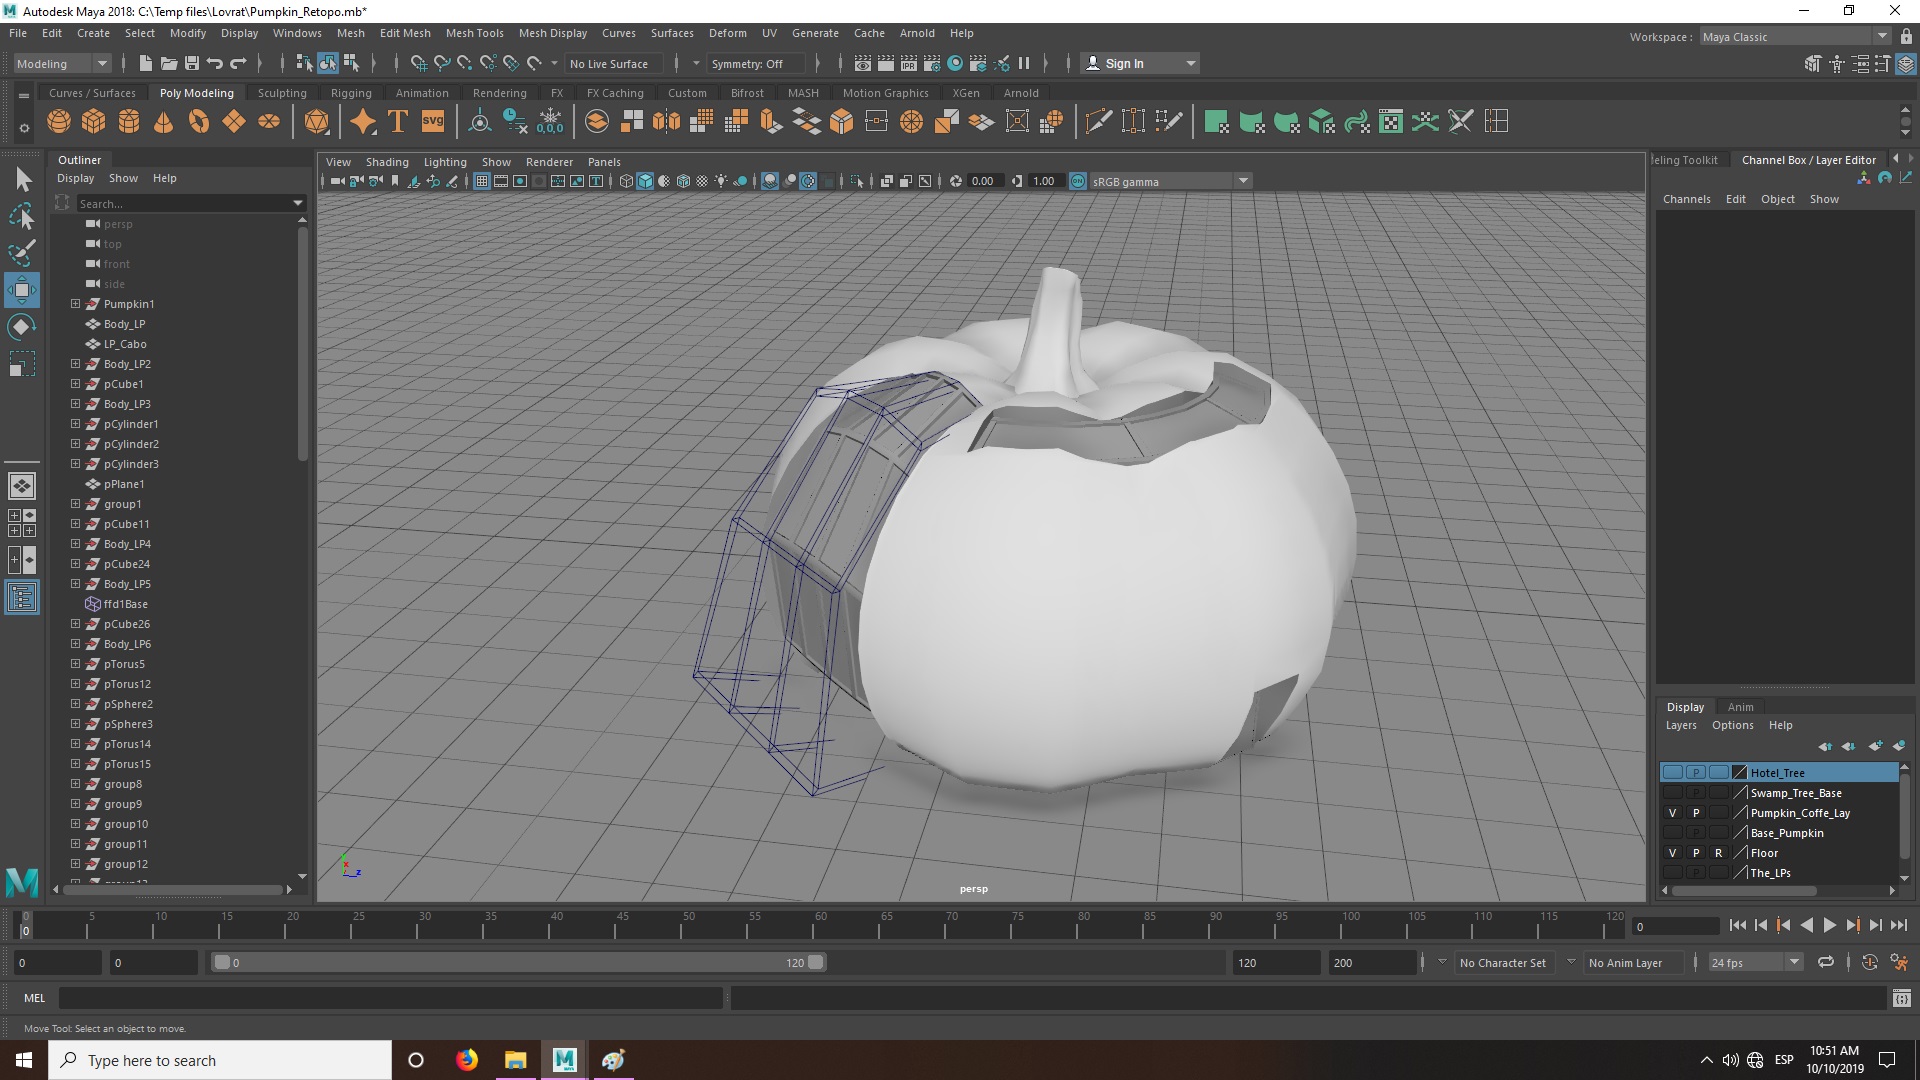
Task: Open the Mesh Tools menu
Action: point(474,33)
